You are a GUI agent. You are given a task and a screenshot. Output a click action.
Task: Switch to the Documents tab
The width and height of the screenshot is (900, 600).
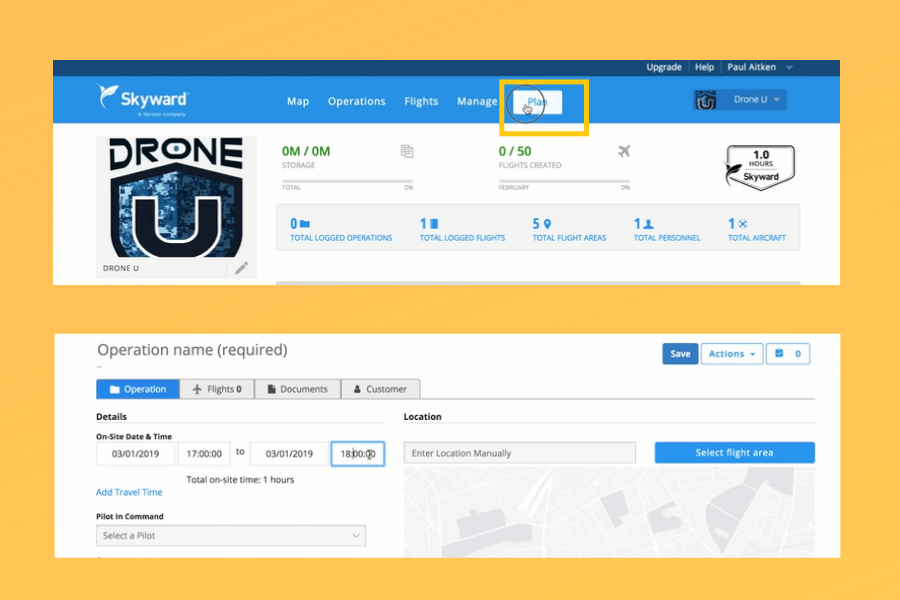point(297,389)
